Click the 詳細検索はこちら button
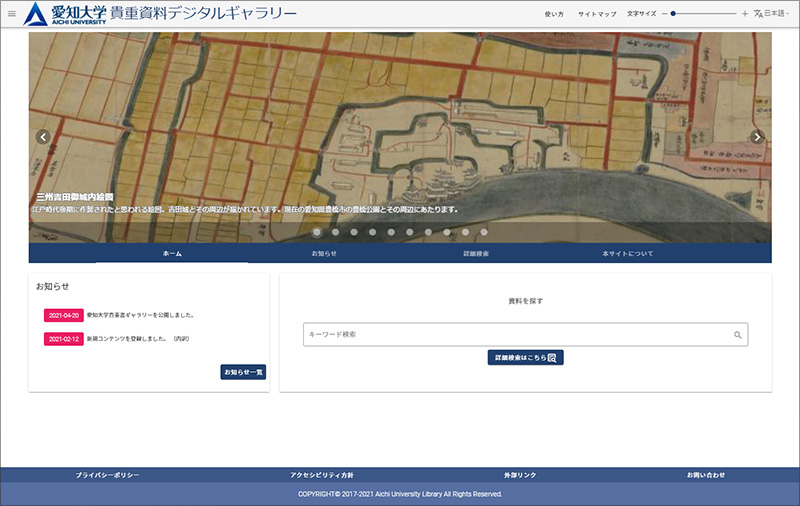 click(525, 357)
